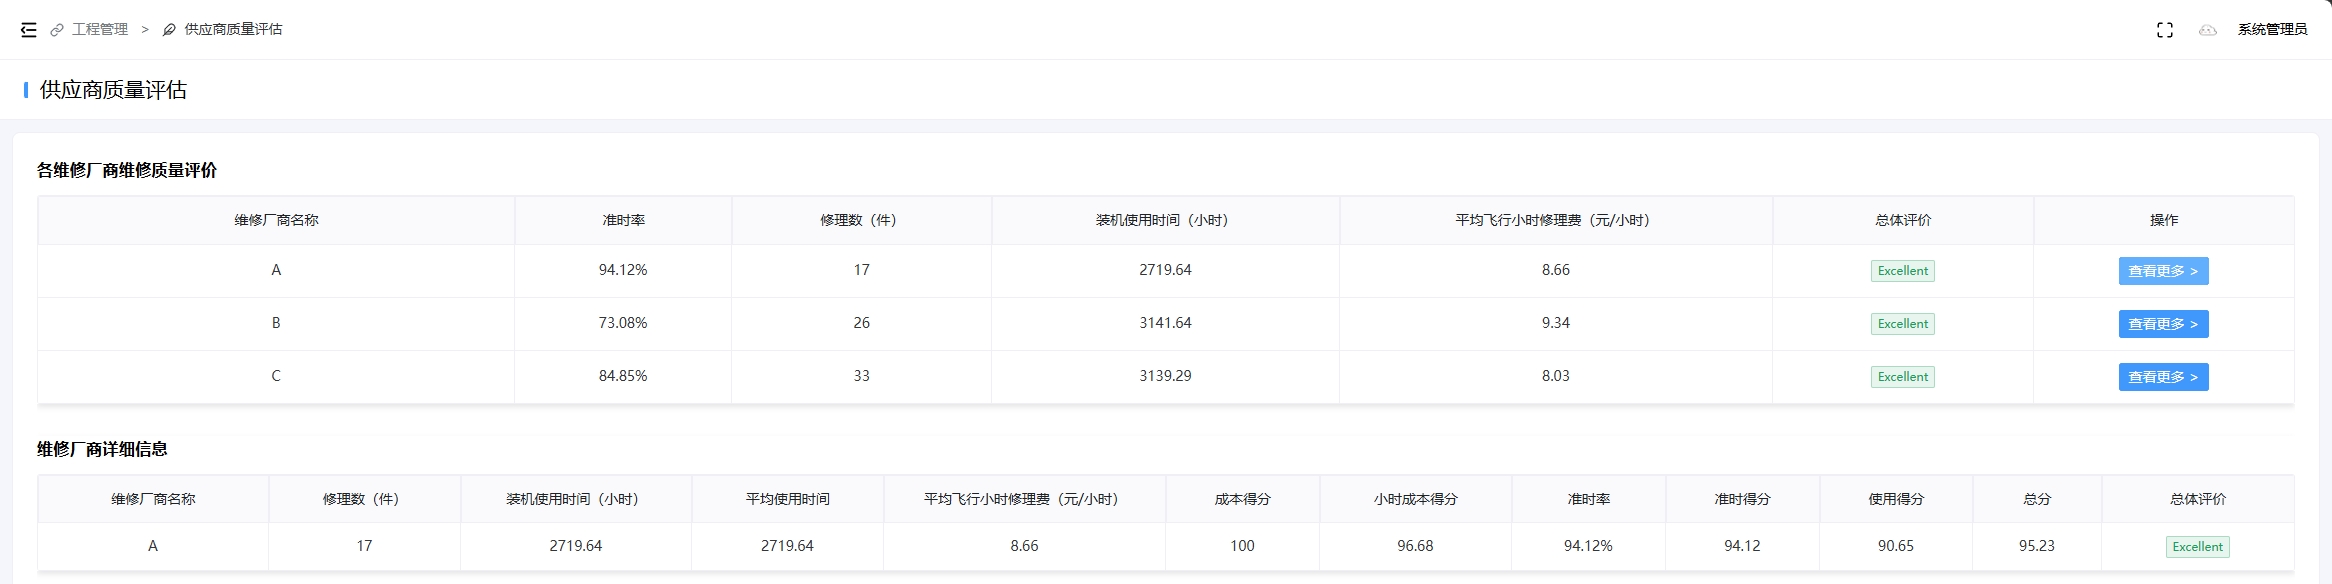Screen dimensions: 2332x584
Task: Click 维修厂商详细信息 section title
Action: pos(102,449)
